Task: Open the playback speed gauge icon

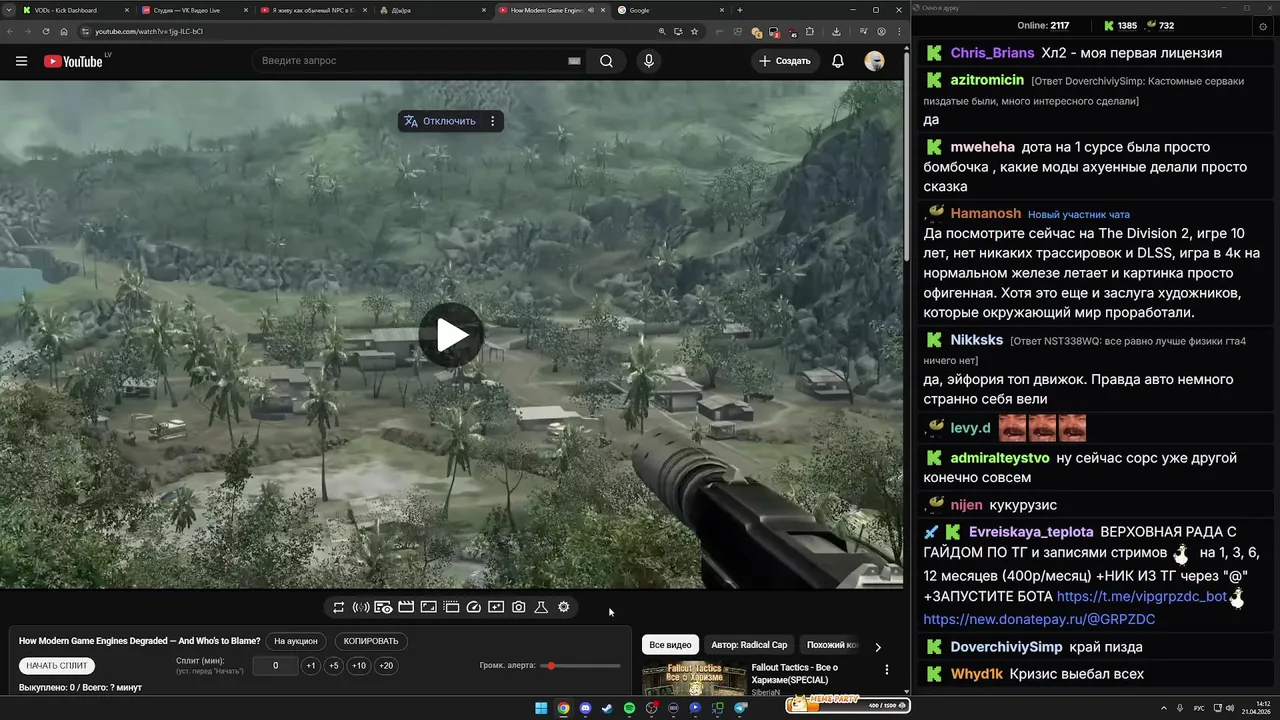Action: [474, 607]
